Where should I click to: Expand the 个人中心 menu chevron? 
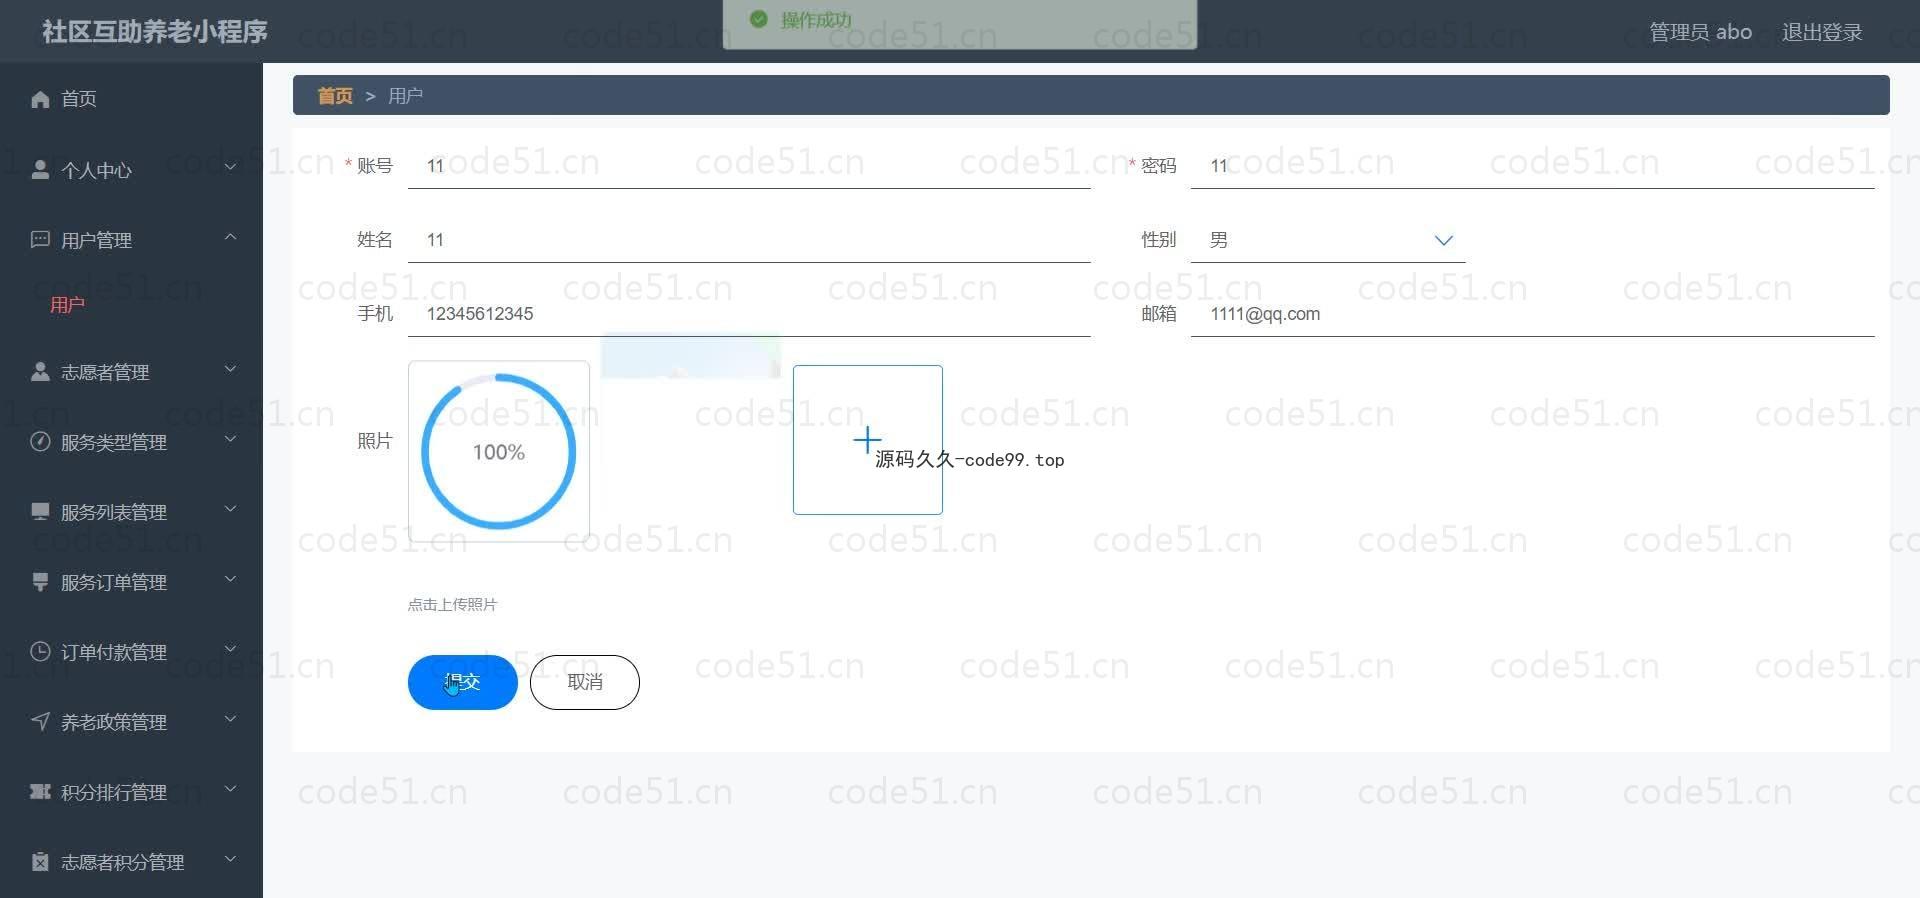[230, 167]
